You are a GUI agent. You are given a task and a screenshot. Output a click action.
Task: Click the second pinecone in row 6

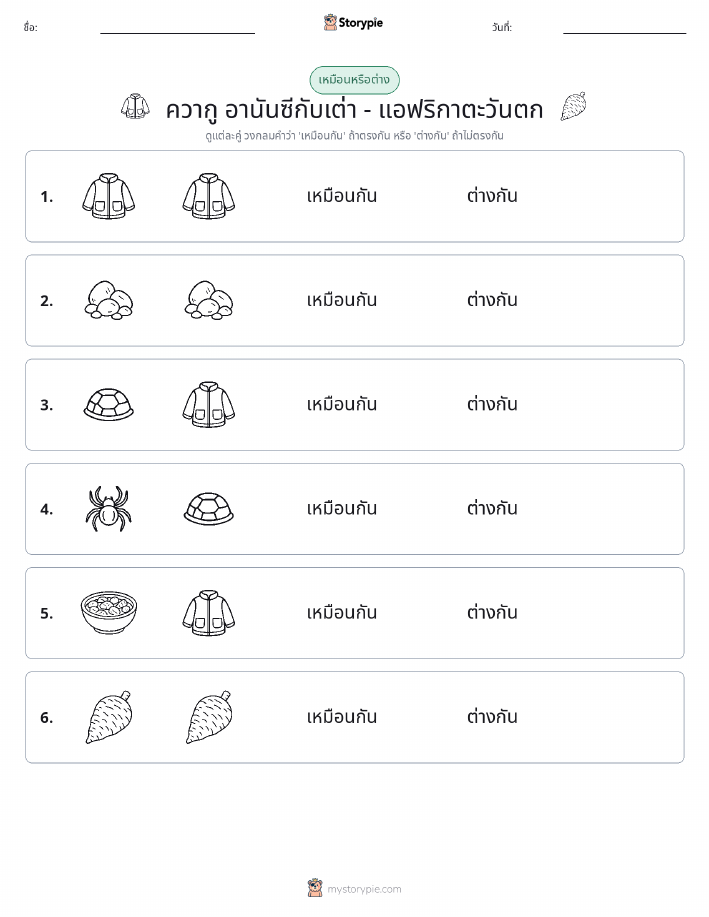pyautogui.click(x=209, y=717)
